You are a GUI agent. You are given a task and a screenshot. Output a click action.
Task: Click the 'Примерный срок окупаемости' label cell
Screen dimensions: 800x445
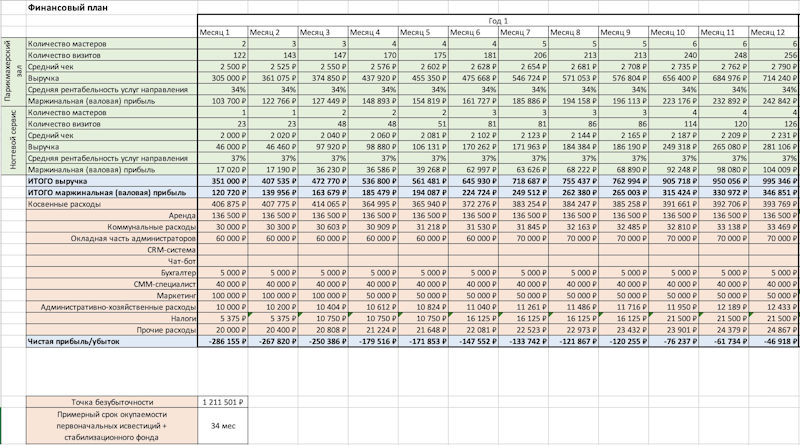112,425
